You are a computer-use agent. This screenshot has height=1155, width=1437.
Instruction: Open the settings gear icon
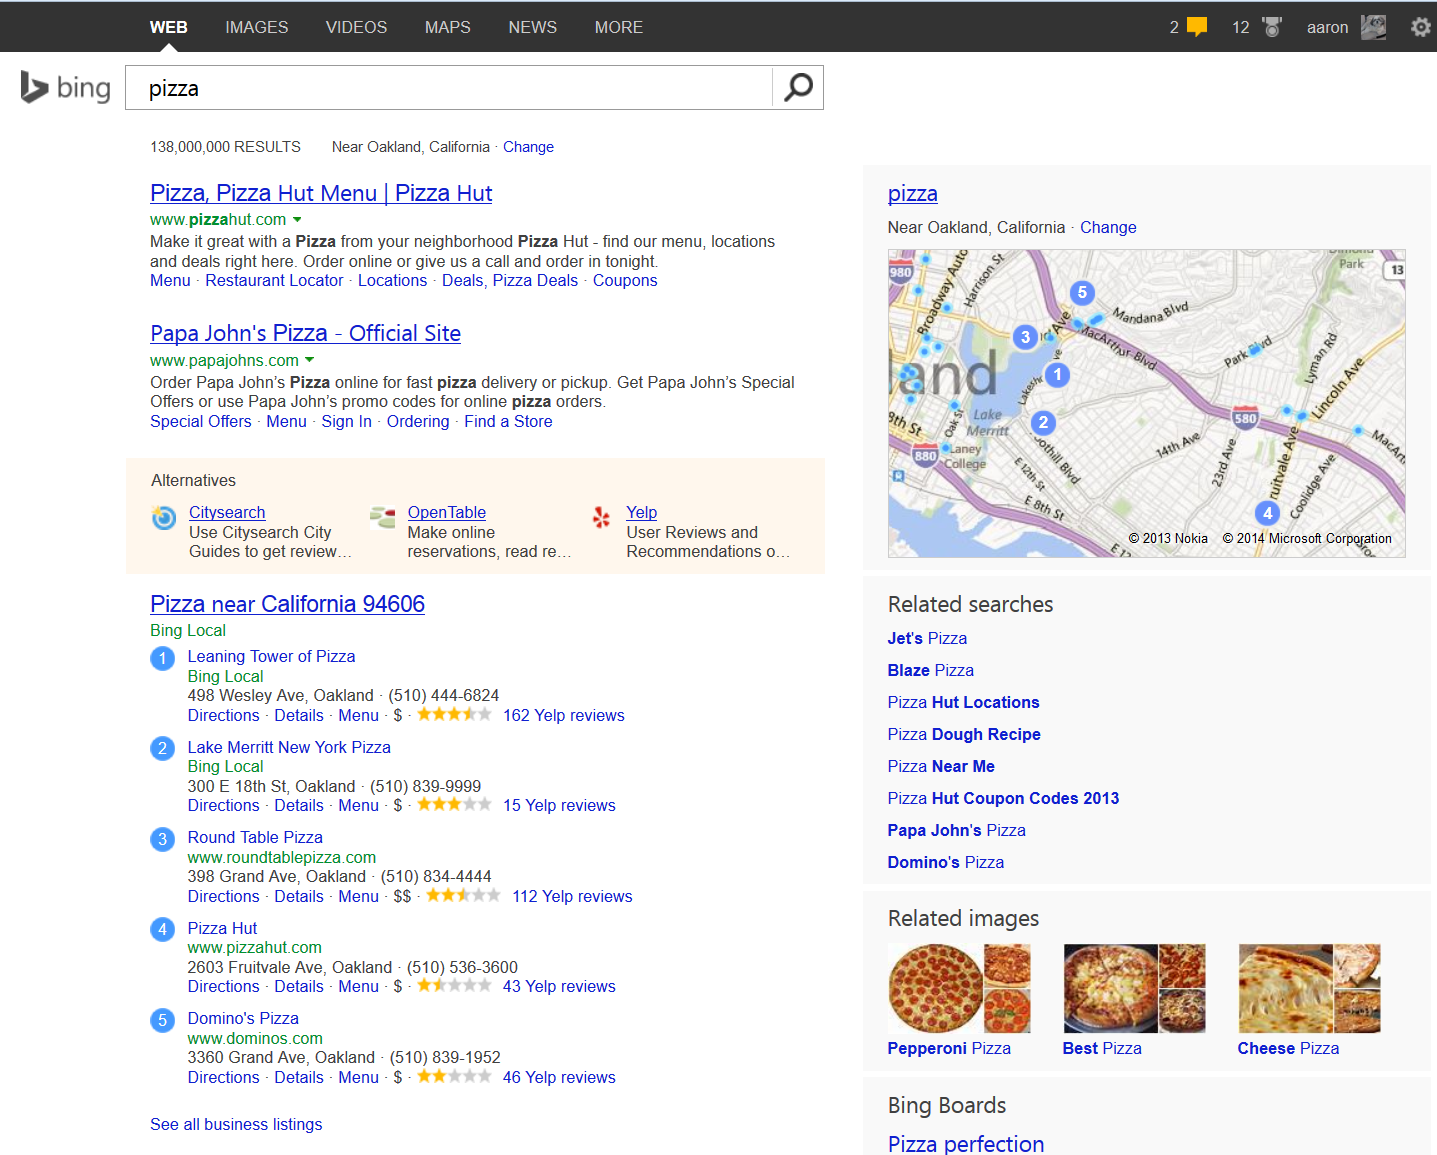click(x=1421, y=27)
